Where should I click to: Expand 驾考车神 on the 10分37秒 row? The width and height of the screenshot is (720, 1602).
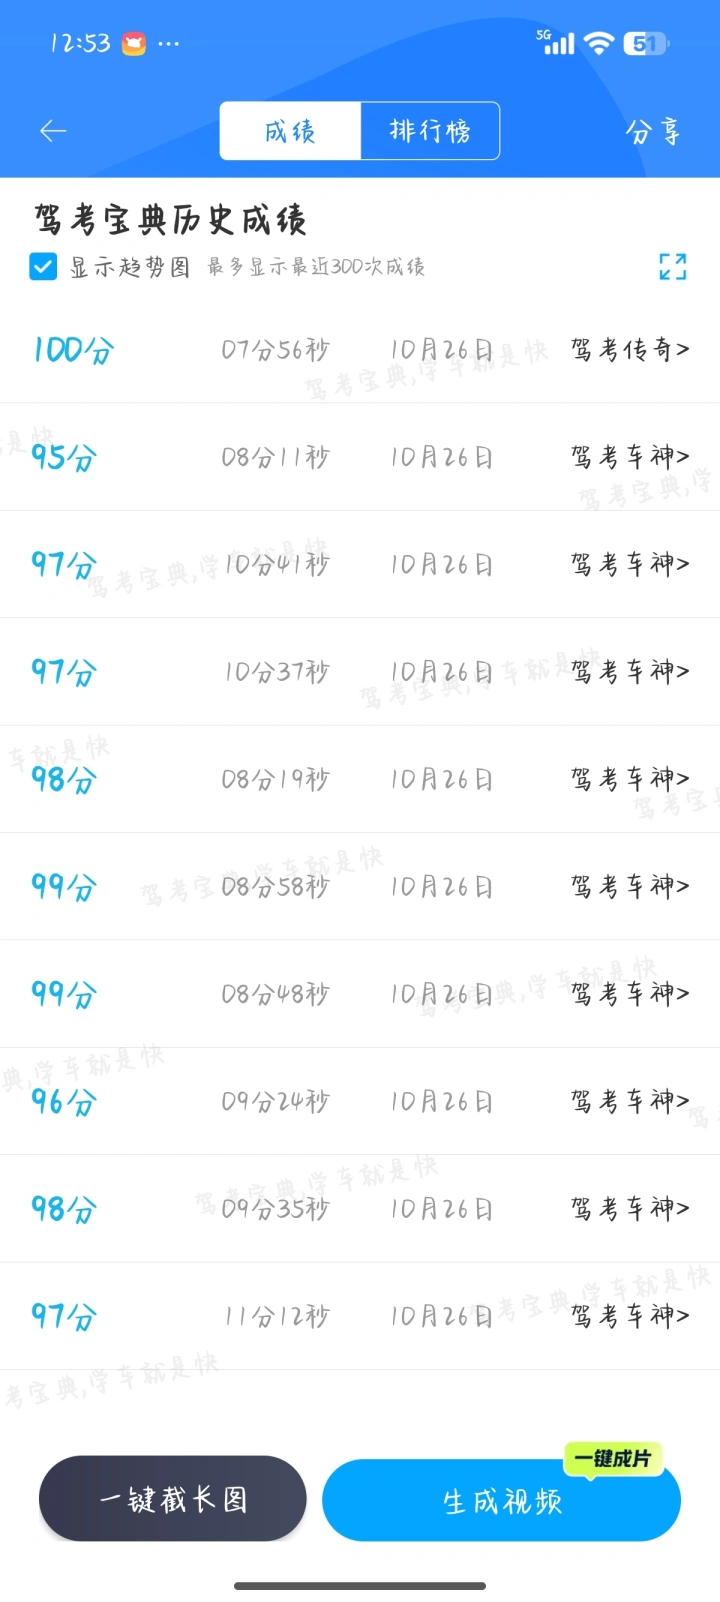(630, 672)
